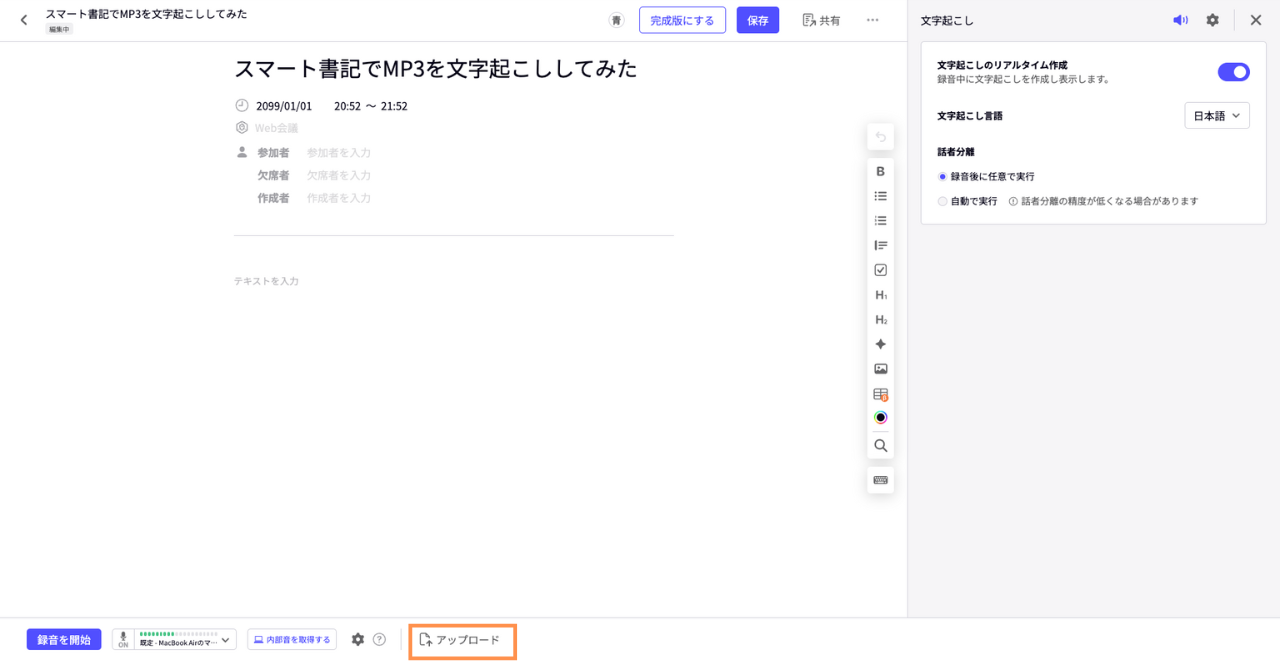This screenshot has width=1280, height=670.
Task: Turn off real-time transcription toggle
Action: [1233, 72]
